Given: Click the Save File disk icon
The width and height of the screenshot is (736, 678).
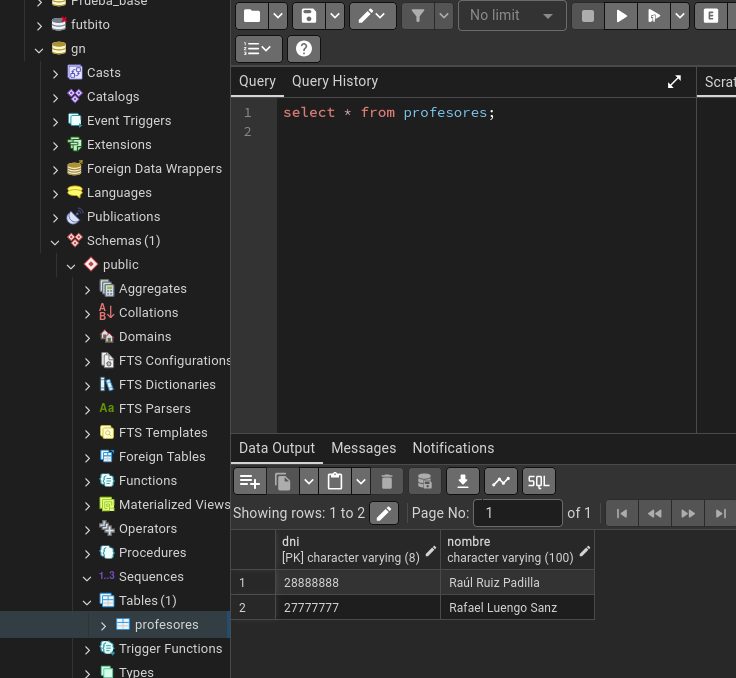Looking at the screenshot, I should coord(308,16).
